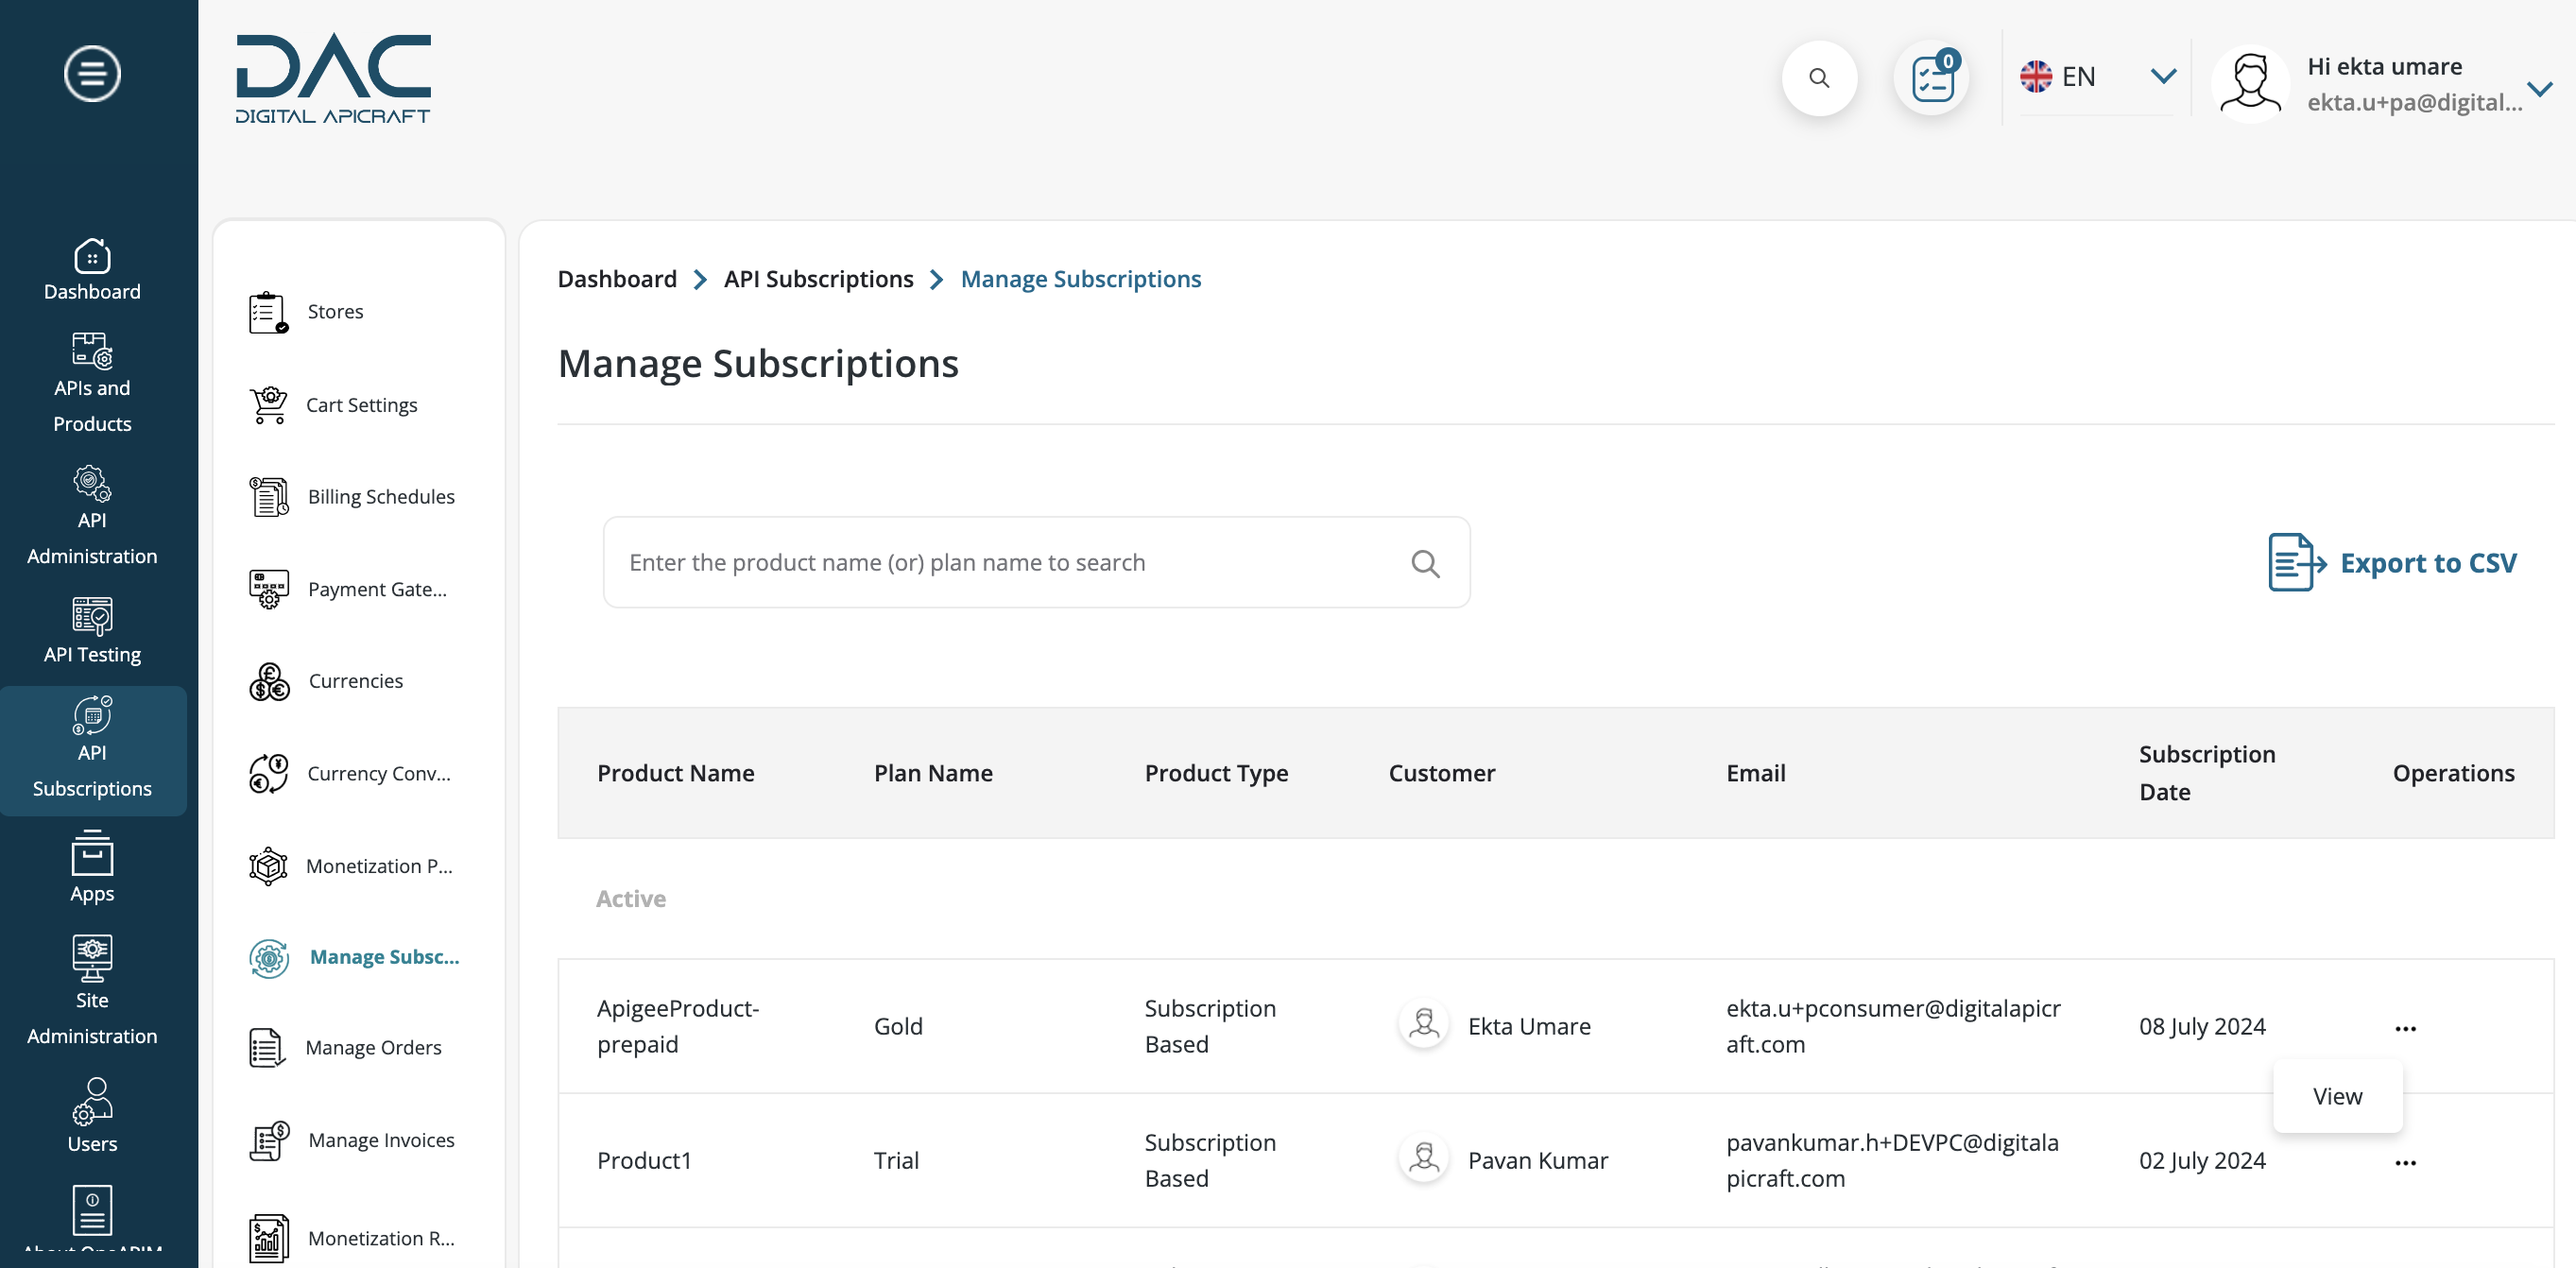This screenshot has height=1268, width=2576.
Task: Click the Manage Invoices icon
Action: [x=268, y=1141]
